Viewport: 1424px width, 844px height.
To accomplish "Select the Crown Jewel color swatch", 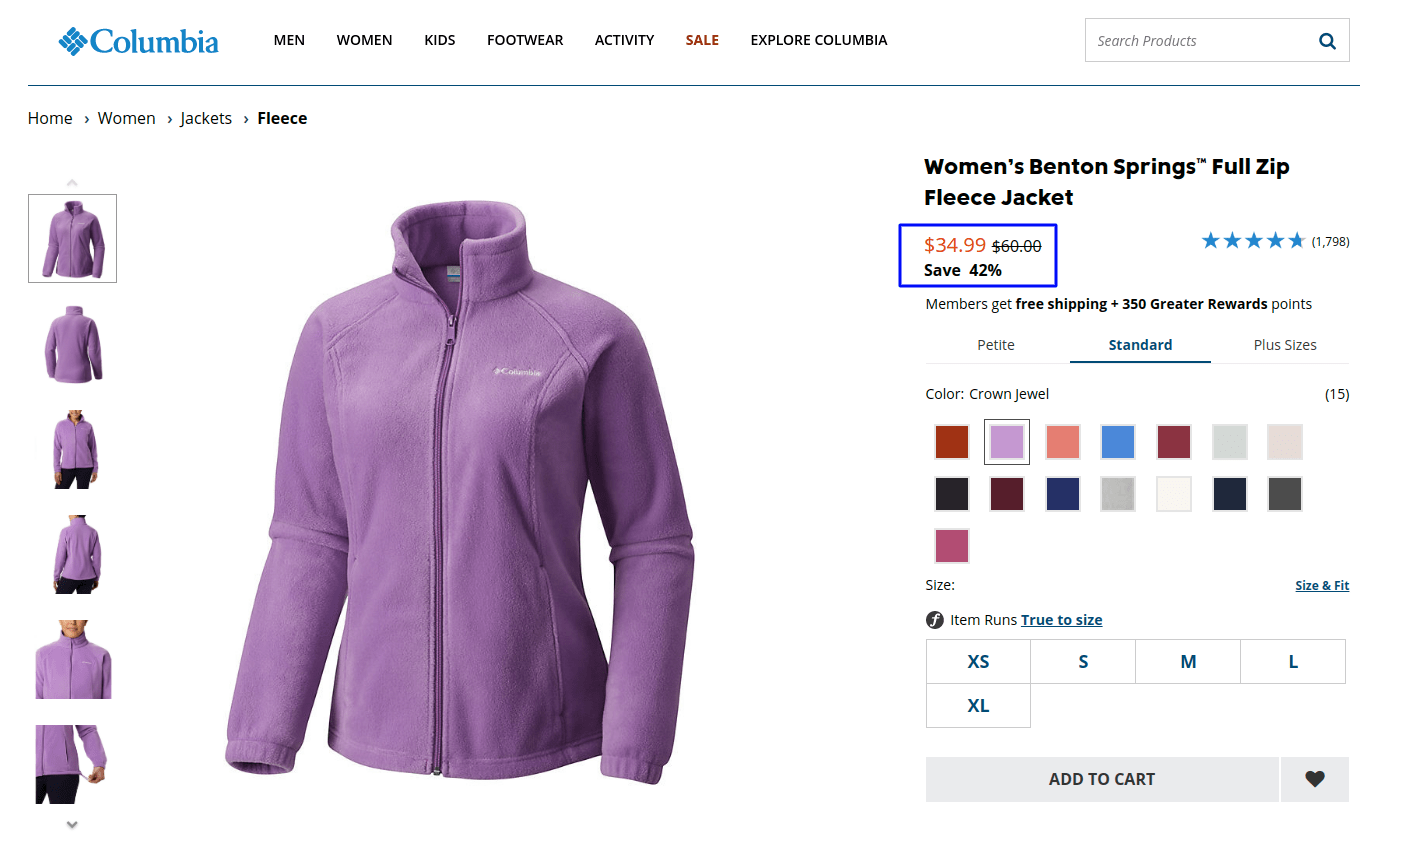I will point(1006,441).
